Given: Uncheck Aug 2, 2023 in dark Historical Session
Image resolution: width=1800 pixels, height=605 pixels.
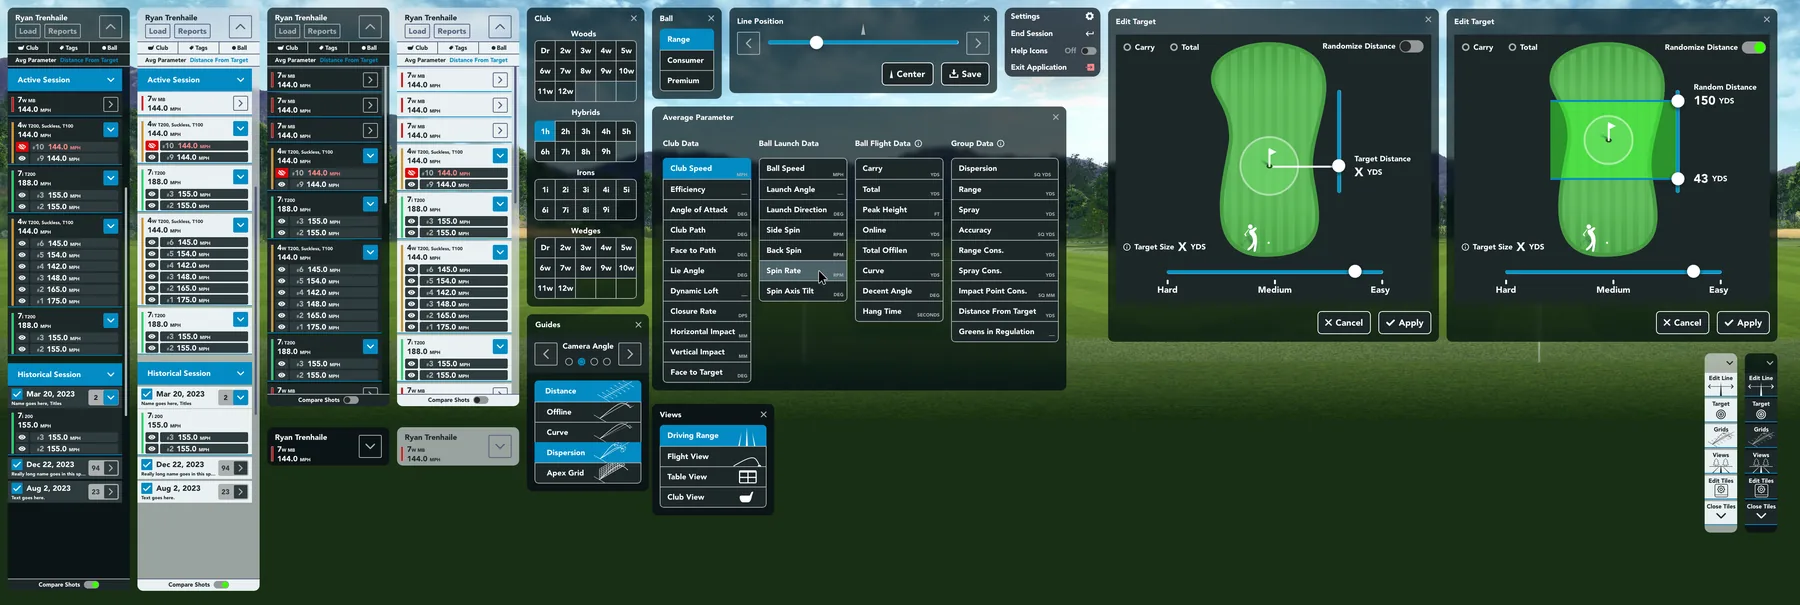Looking at the screenshot, I should [x=18, y=489].
